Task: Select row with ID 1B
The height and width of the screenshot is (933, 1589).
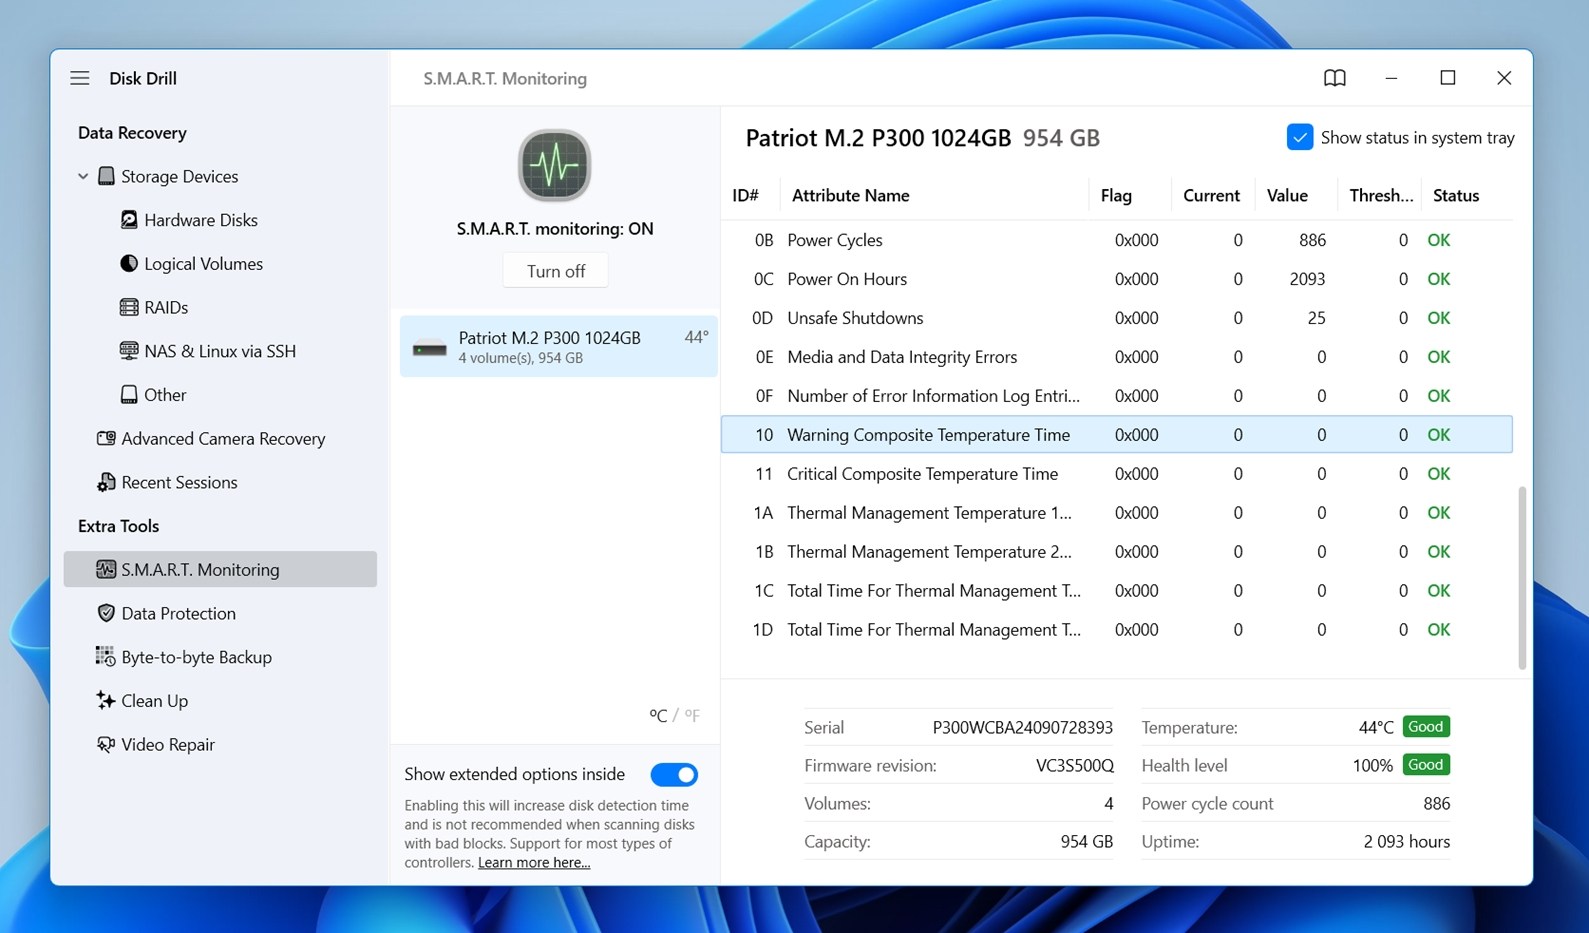Action: point(1117,552)
